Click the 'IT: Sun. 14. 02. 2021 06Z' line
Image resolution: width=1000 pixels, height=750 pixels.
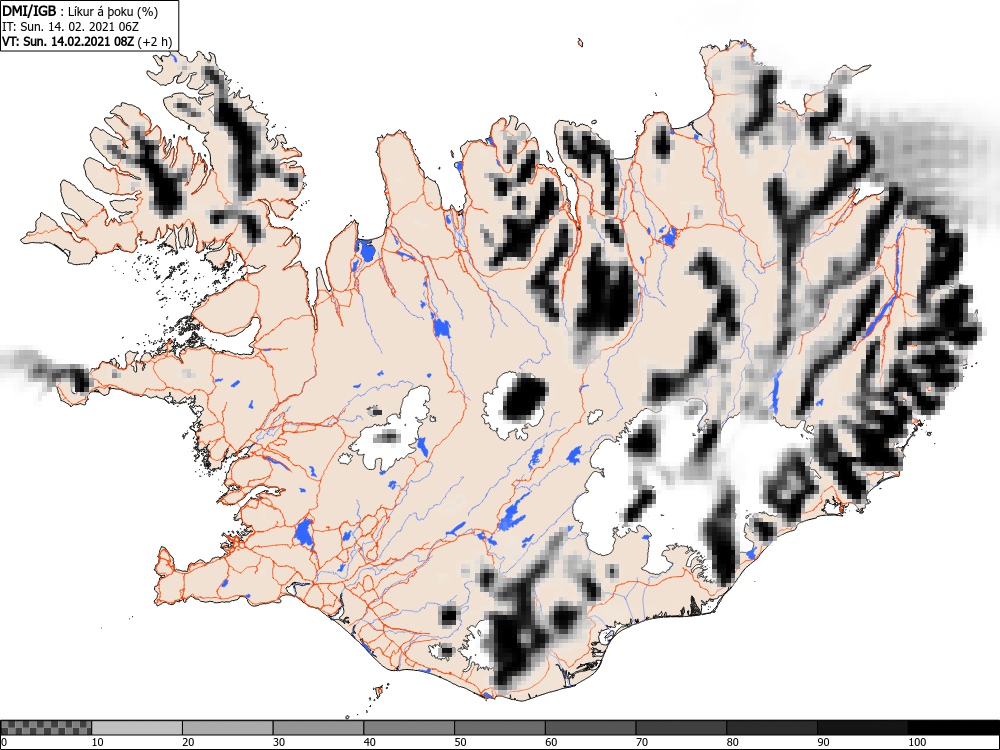(71, 27)
